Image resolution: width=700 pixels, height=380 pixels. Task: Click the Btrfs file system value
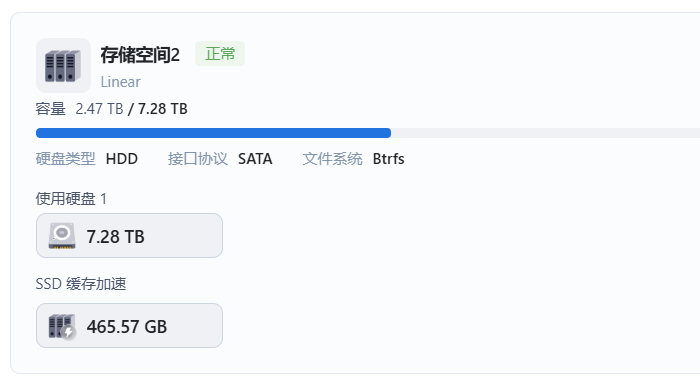coord(388,159)
